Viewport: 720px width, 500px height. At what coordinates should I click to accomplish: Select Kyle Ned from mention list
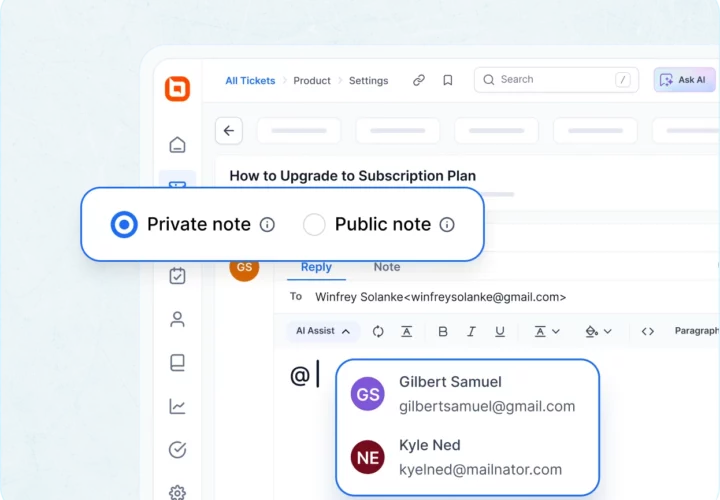click(467, 457)
